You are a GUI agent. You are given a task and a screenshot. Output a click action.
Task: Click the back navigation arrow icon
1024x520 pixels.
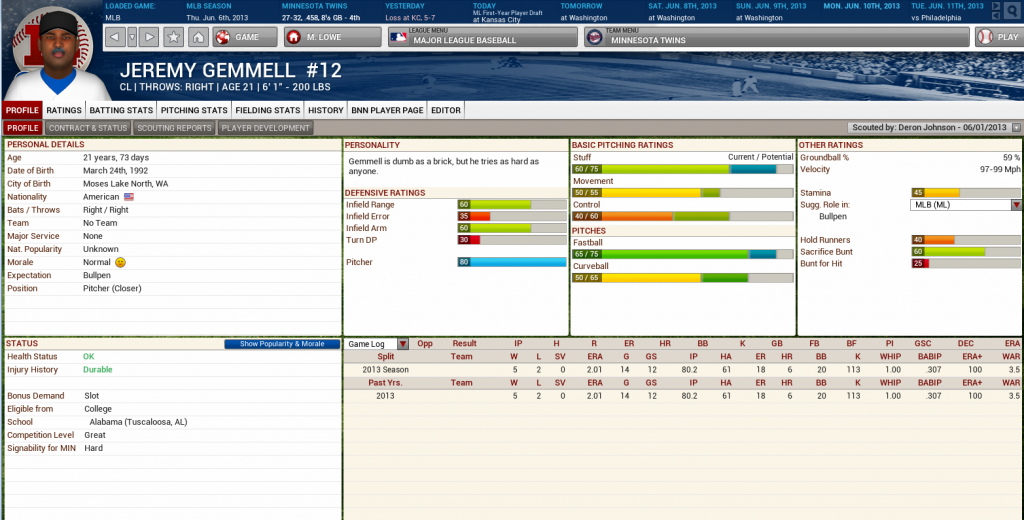point(115,38)
